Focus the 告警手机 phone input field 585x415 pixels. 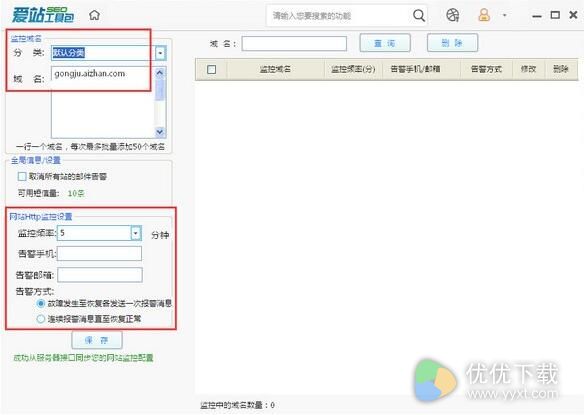(x=100, y=254)
